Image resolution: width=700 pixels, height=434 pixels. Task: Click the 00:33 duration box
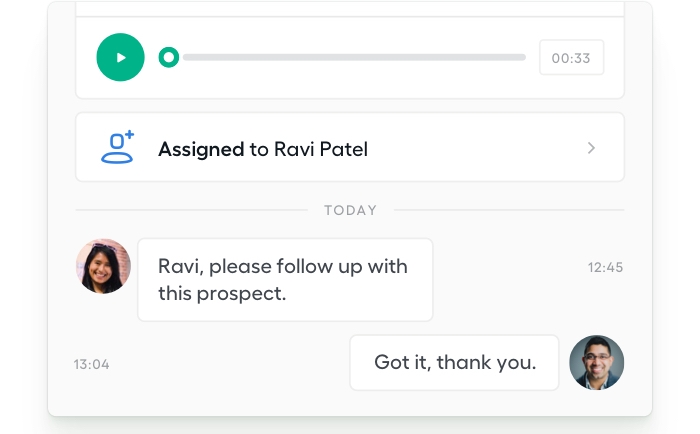tap(571, 58)
